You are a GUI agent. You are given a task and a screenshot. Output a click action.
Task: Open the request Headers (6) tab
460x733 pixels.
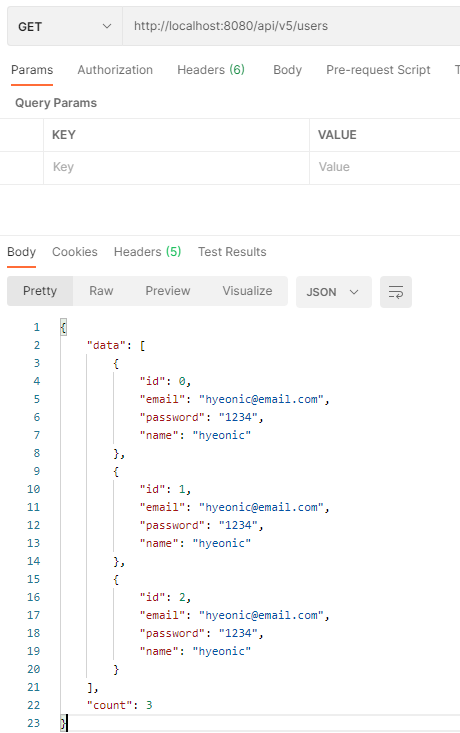click(x=211, y=70)
